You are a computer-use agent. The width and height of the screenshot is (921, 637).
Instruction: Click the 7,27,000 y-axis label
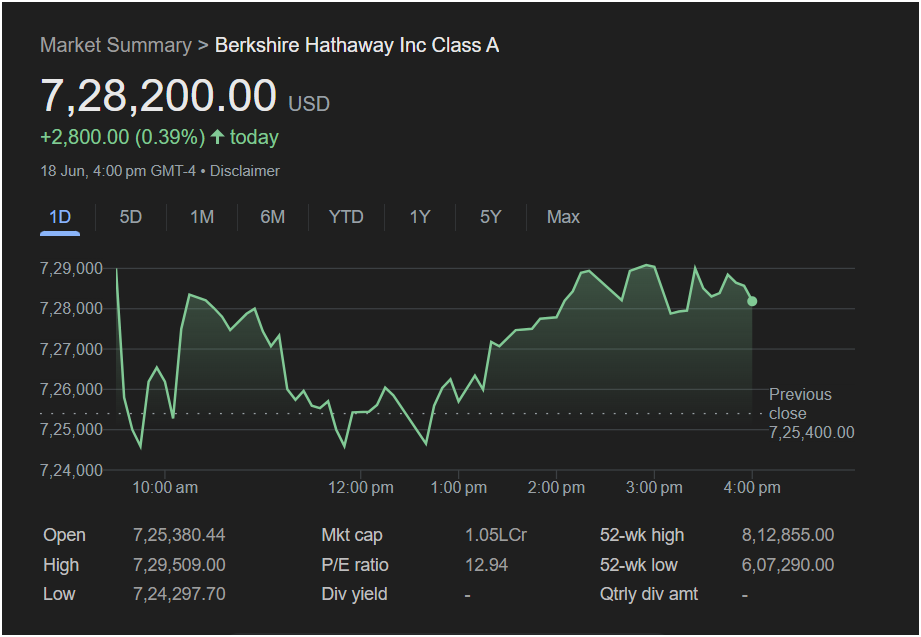pos(71,349)
